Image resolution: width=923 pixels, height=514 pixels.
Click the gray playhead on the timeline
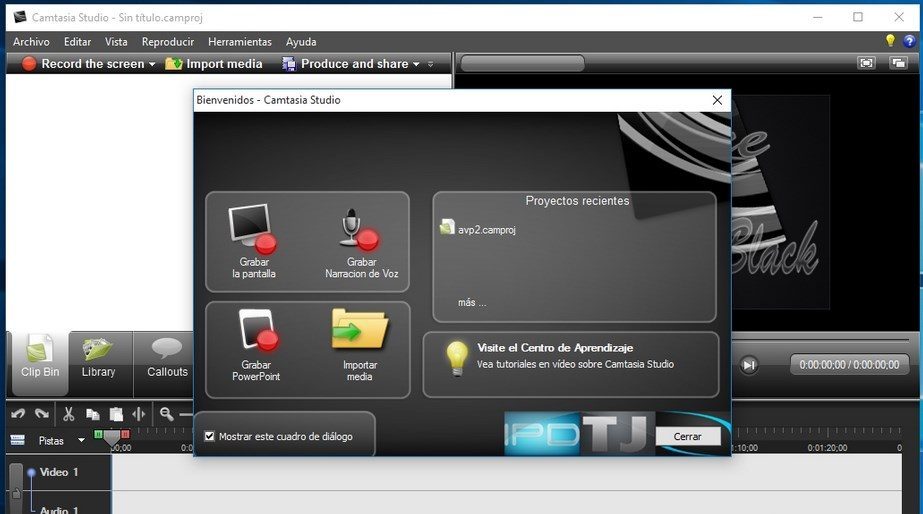point(111,437)
